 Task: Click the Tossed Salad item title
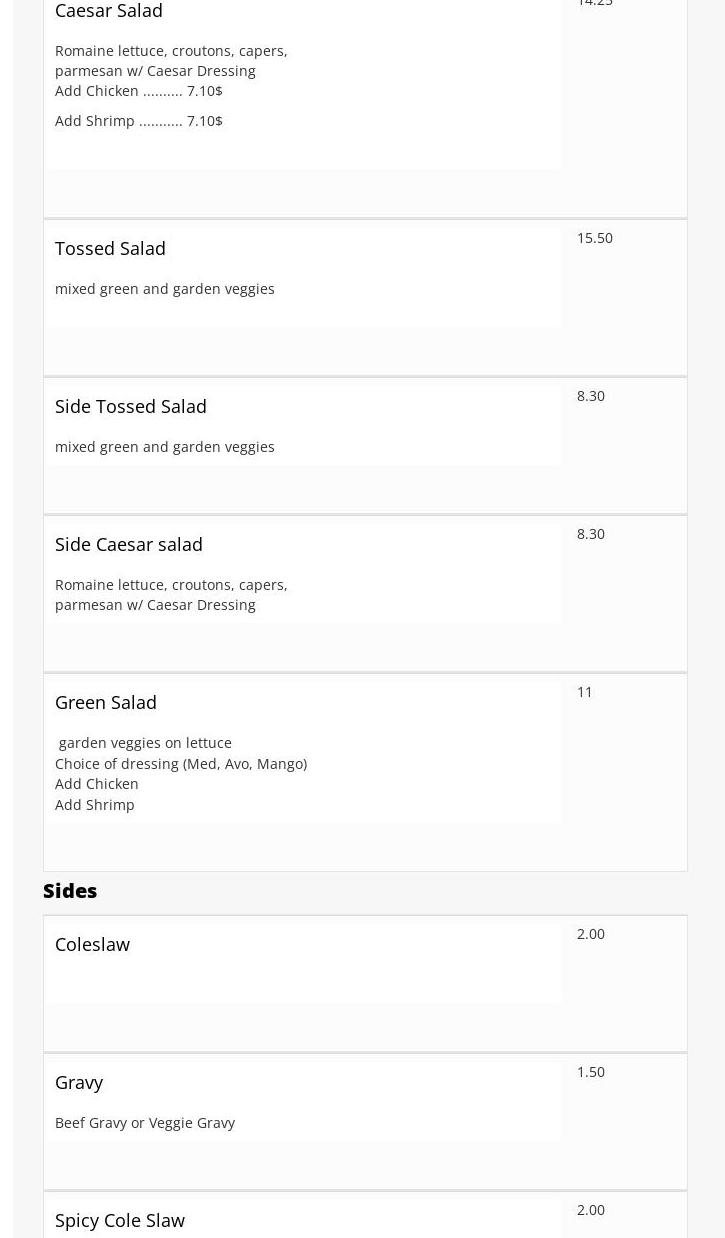(x=110, y=248)
